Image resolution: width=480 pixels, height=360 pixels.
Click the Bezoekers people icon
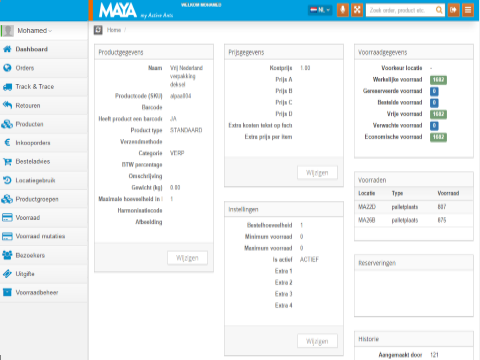7,255
